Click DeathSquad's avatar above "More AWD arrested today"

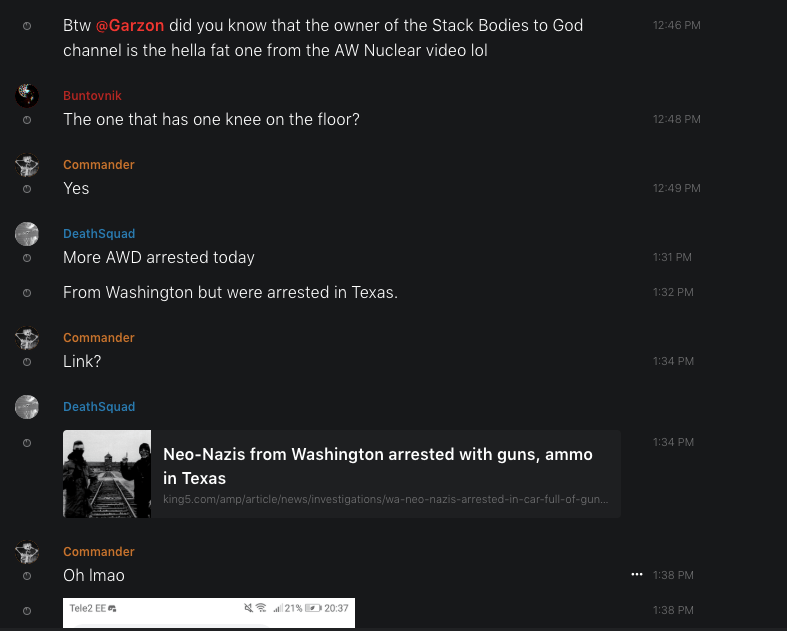(27, 234)
